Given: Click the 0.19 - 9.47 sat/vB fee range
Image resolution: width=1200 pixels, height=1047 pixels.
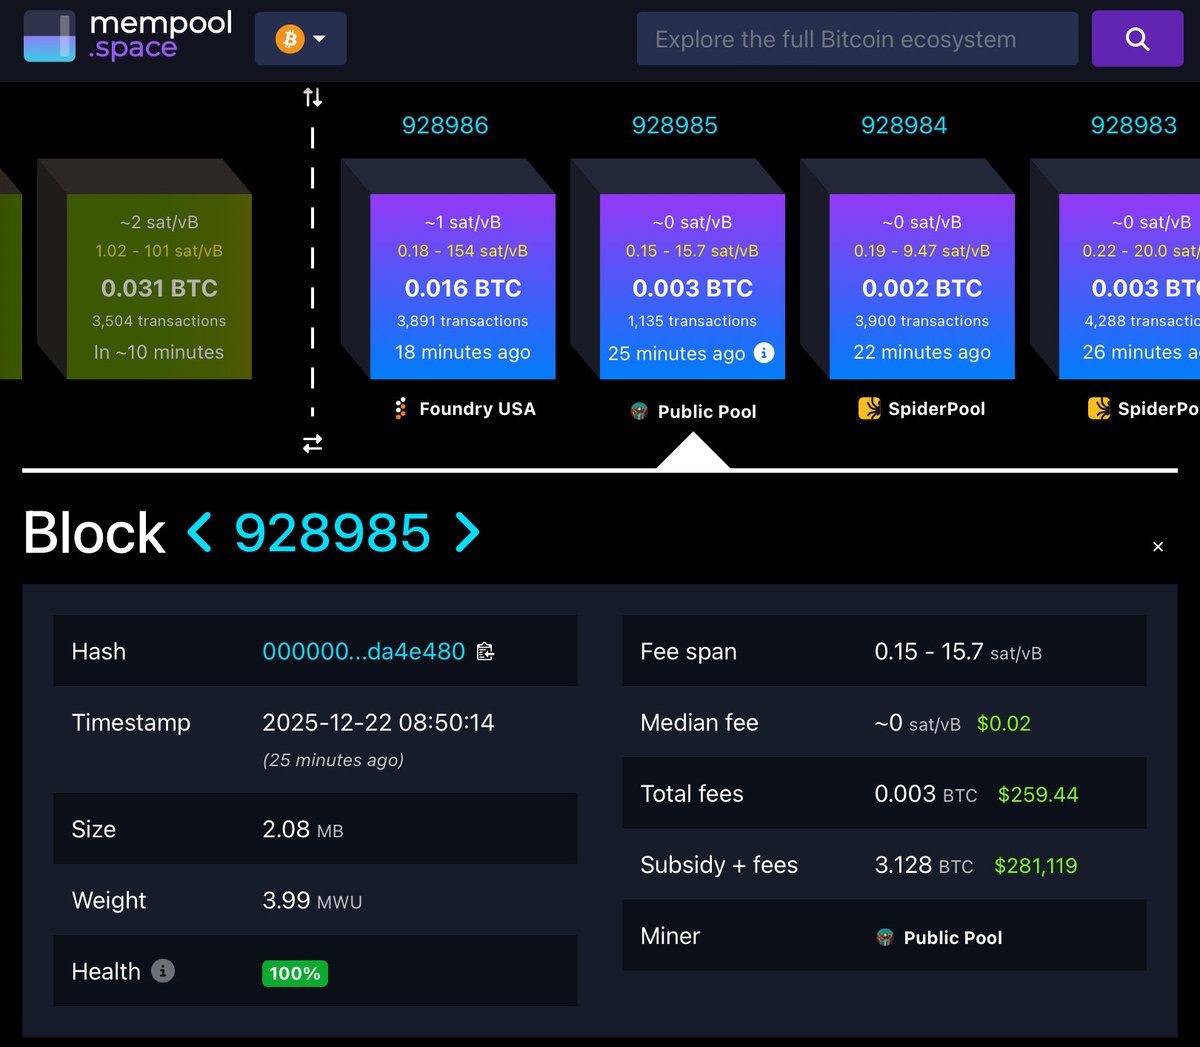Looking at the screenshot, I should click(922, 251).
